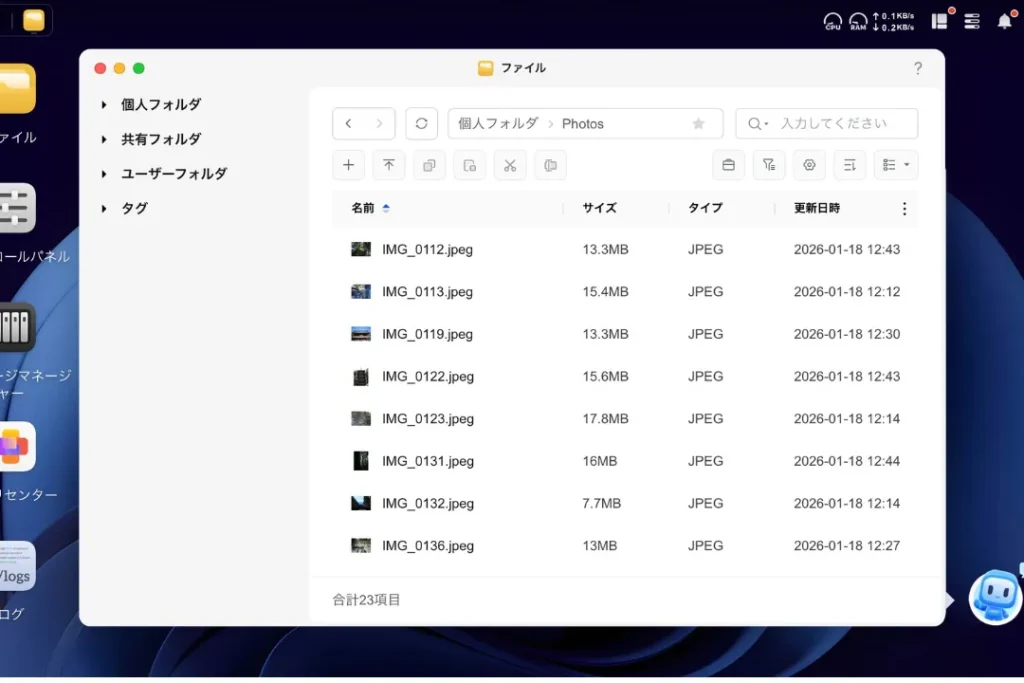Open column options three-dot menu

pos(904,209)
